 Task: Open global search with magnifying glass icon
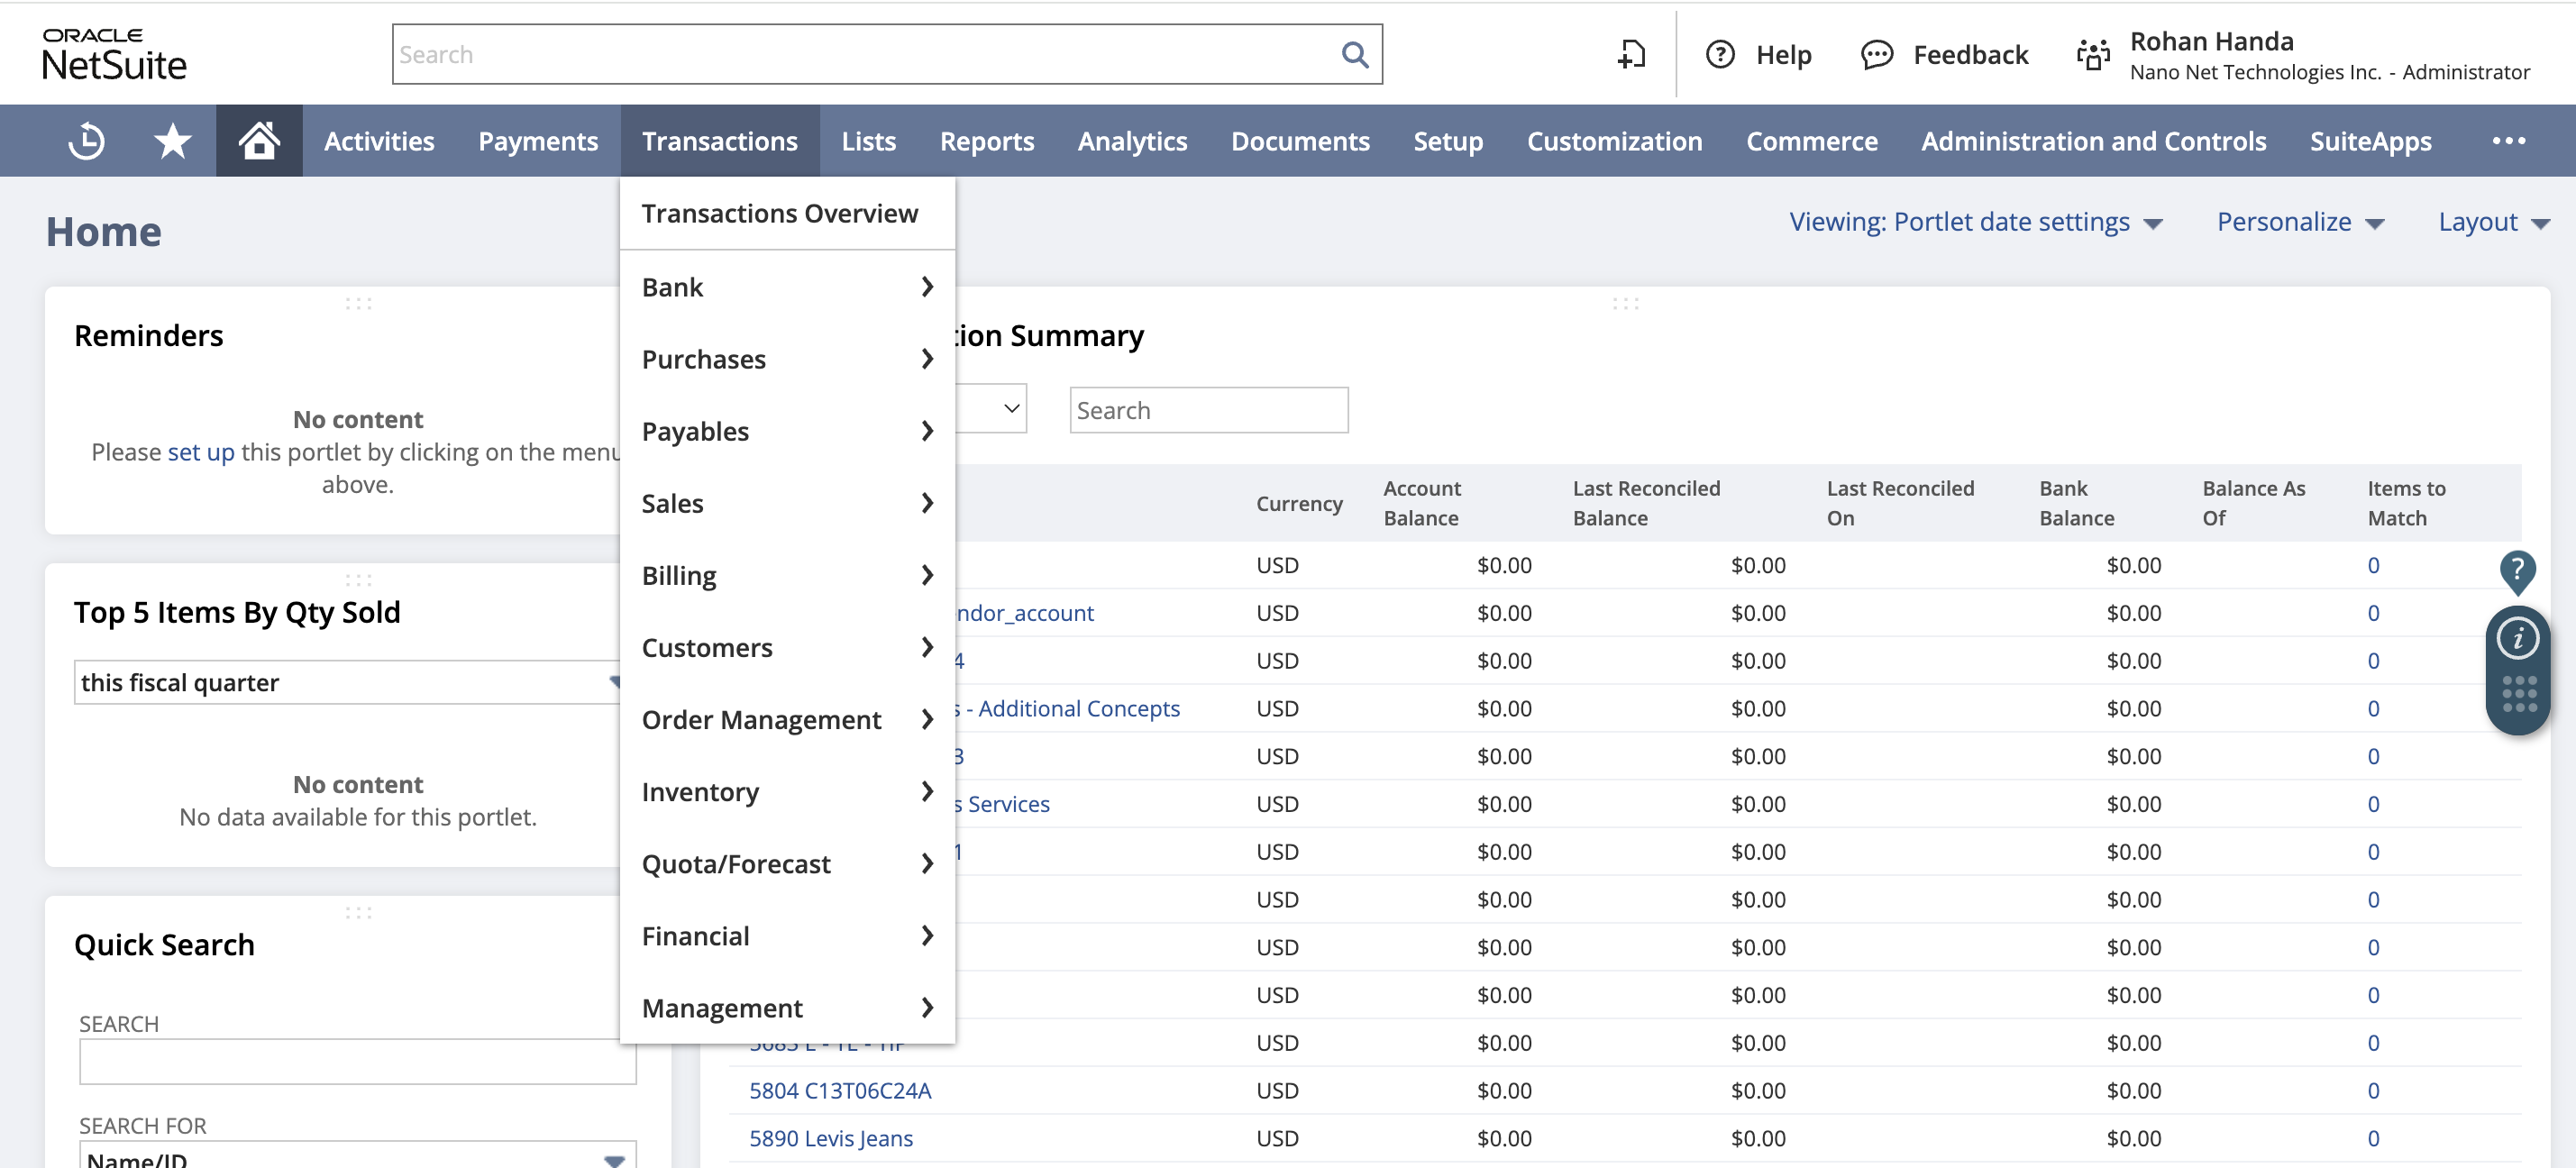[1355, 54]
